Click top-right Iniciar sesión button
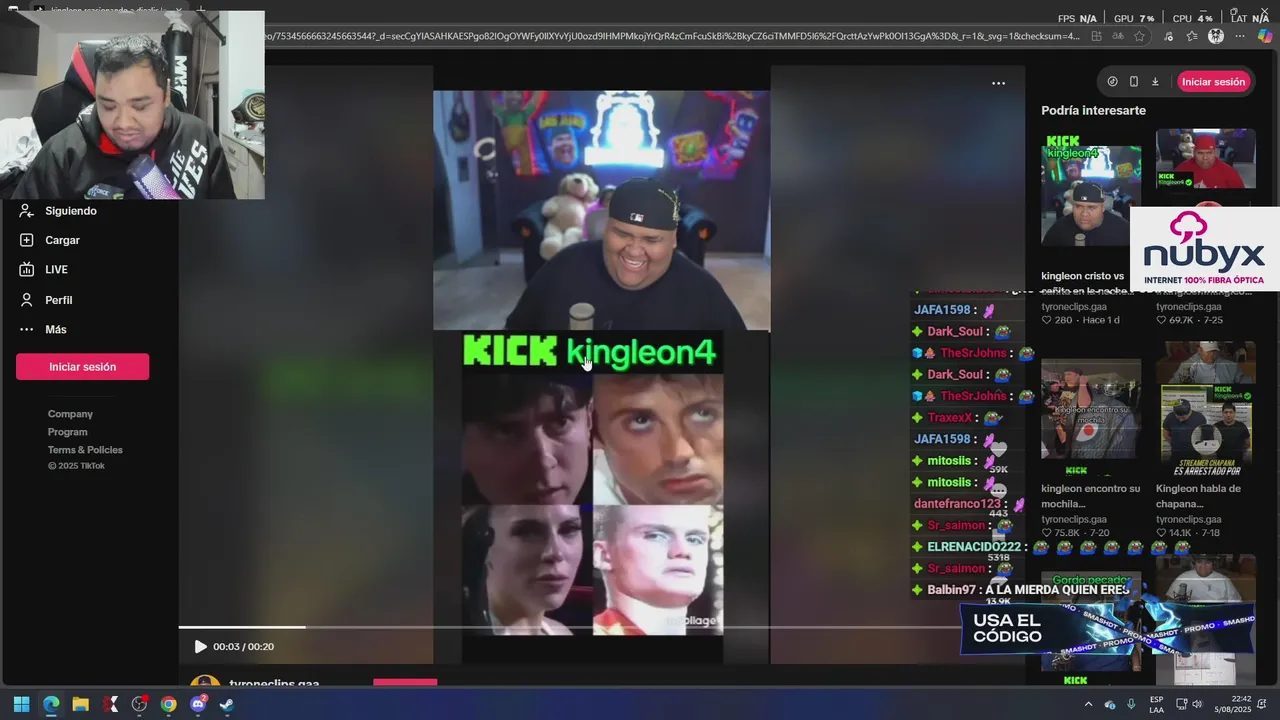This screenshot has width=1280, height=720. point(1213,82)
